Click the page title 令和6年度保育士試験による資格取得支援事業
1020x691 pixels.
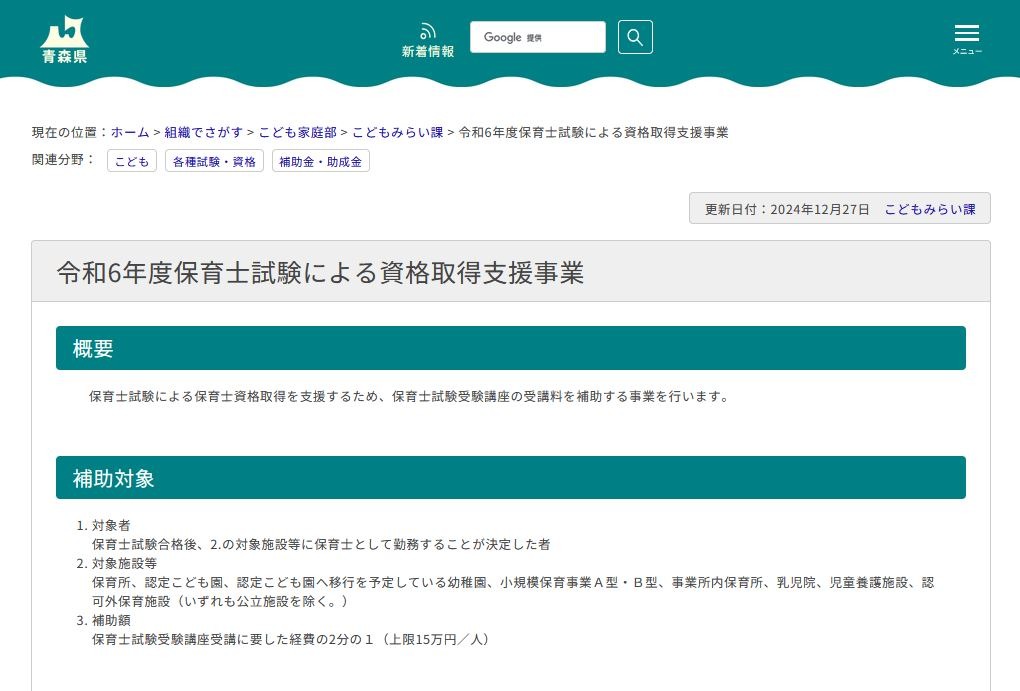(x=321, y=271)
